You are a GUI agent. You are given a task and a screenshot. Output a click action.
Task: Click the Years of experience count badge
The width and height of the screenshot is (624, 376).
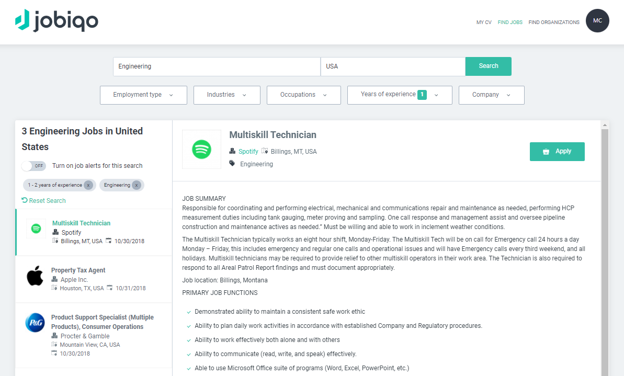click(422, 95)
